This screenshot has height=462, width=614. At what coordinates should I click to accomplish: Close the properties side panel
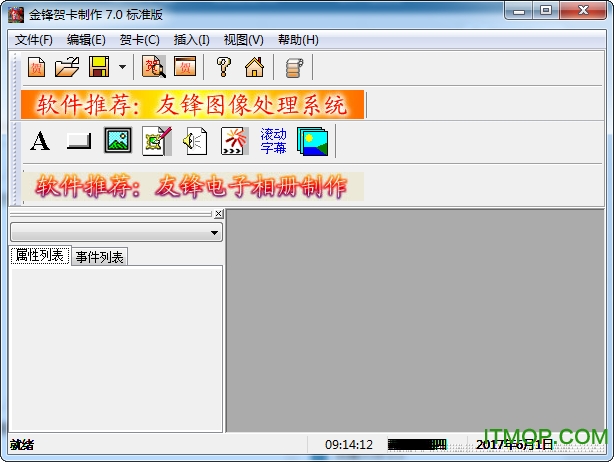[x=219, y=214]
